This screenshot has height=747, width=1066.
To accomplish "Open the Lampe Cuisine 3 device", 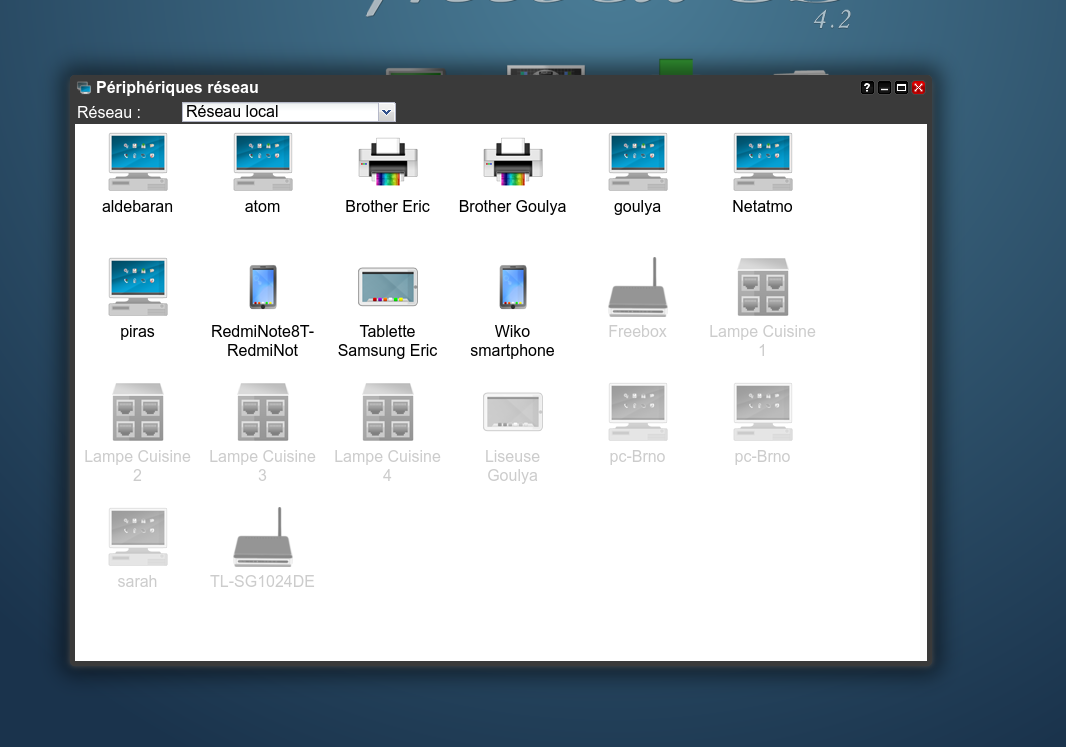I will pyautogui.click(x=262, y=413).
